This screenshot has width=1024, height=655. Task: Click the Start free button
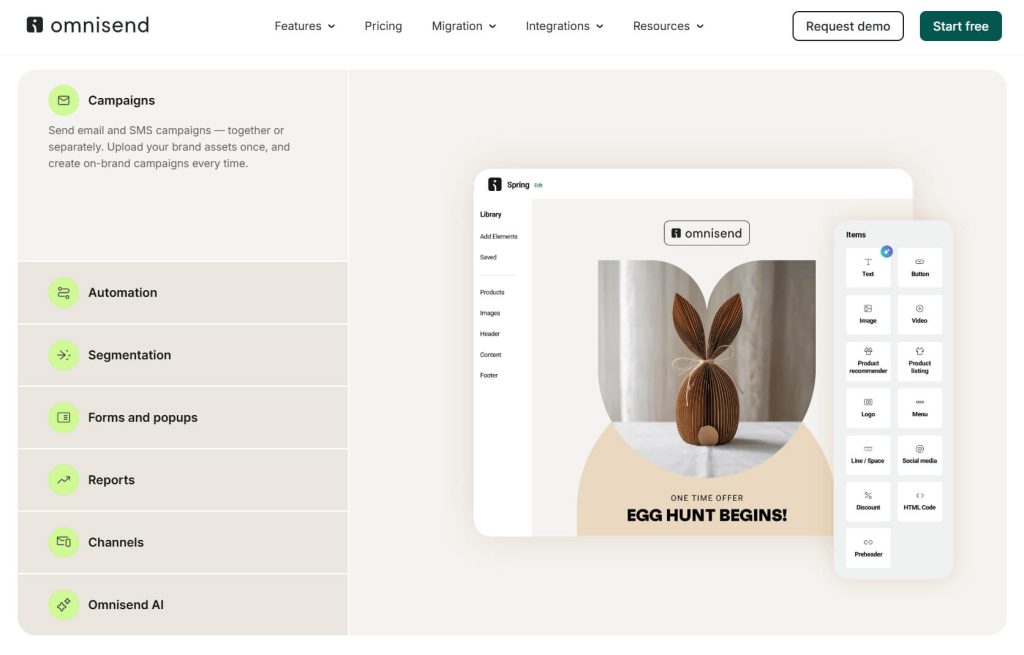(x=960, y=26)
